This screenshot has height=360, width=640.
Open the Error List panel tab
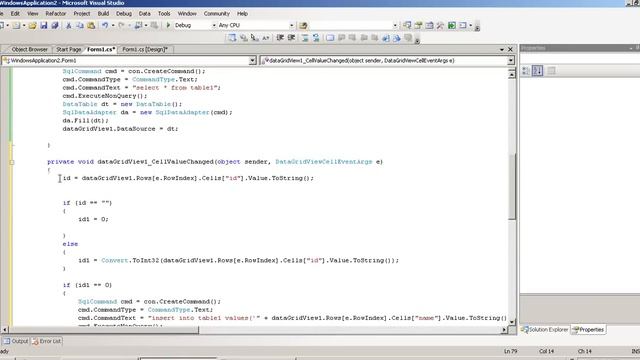47,341
